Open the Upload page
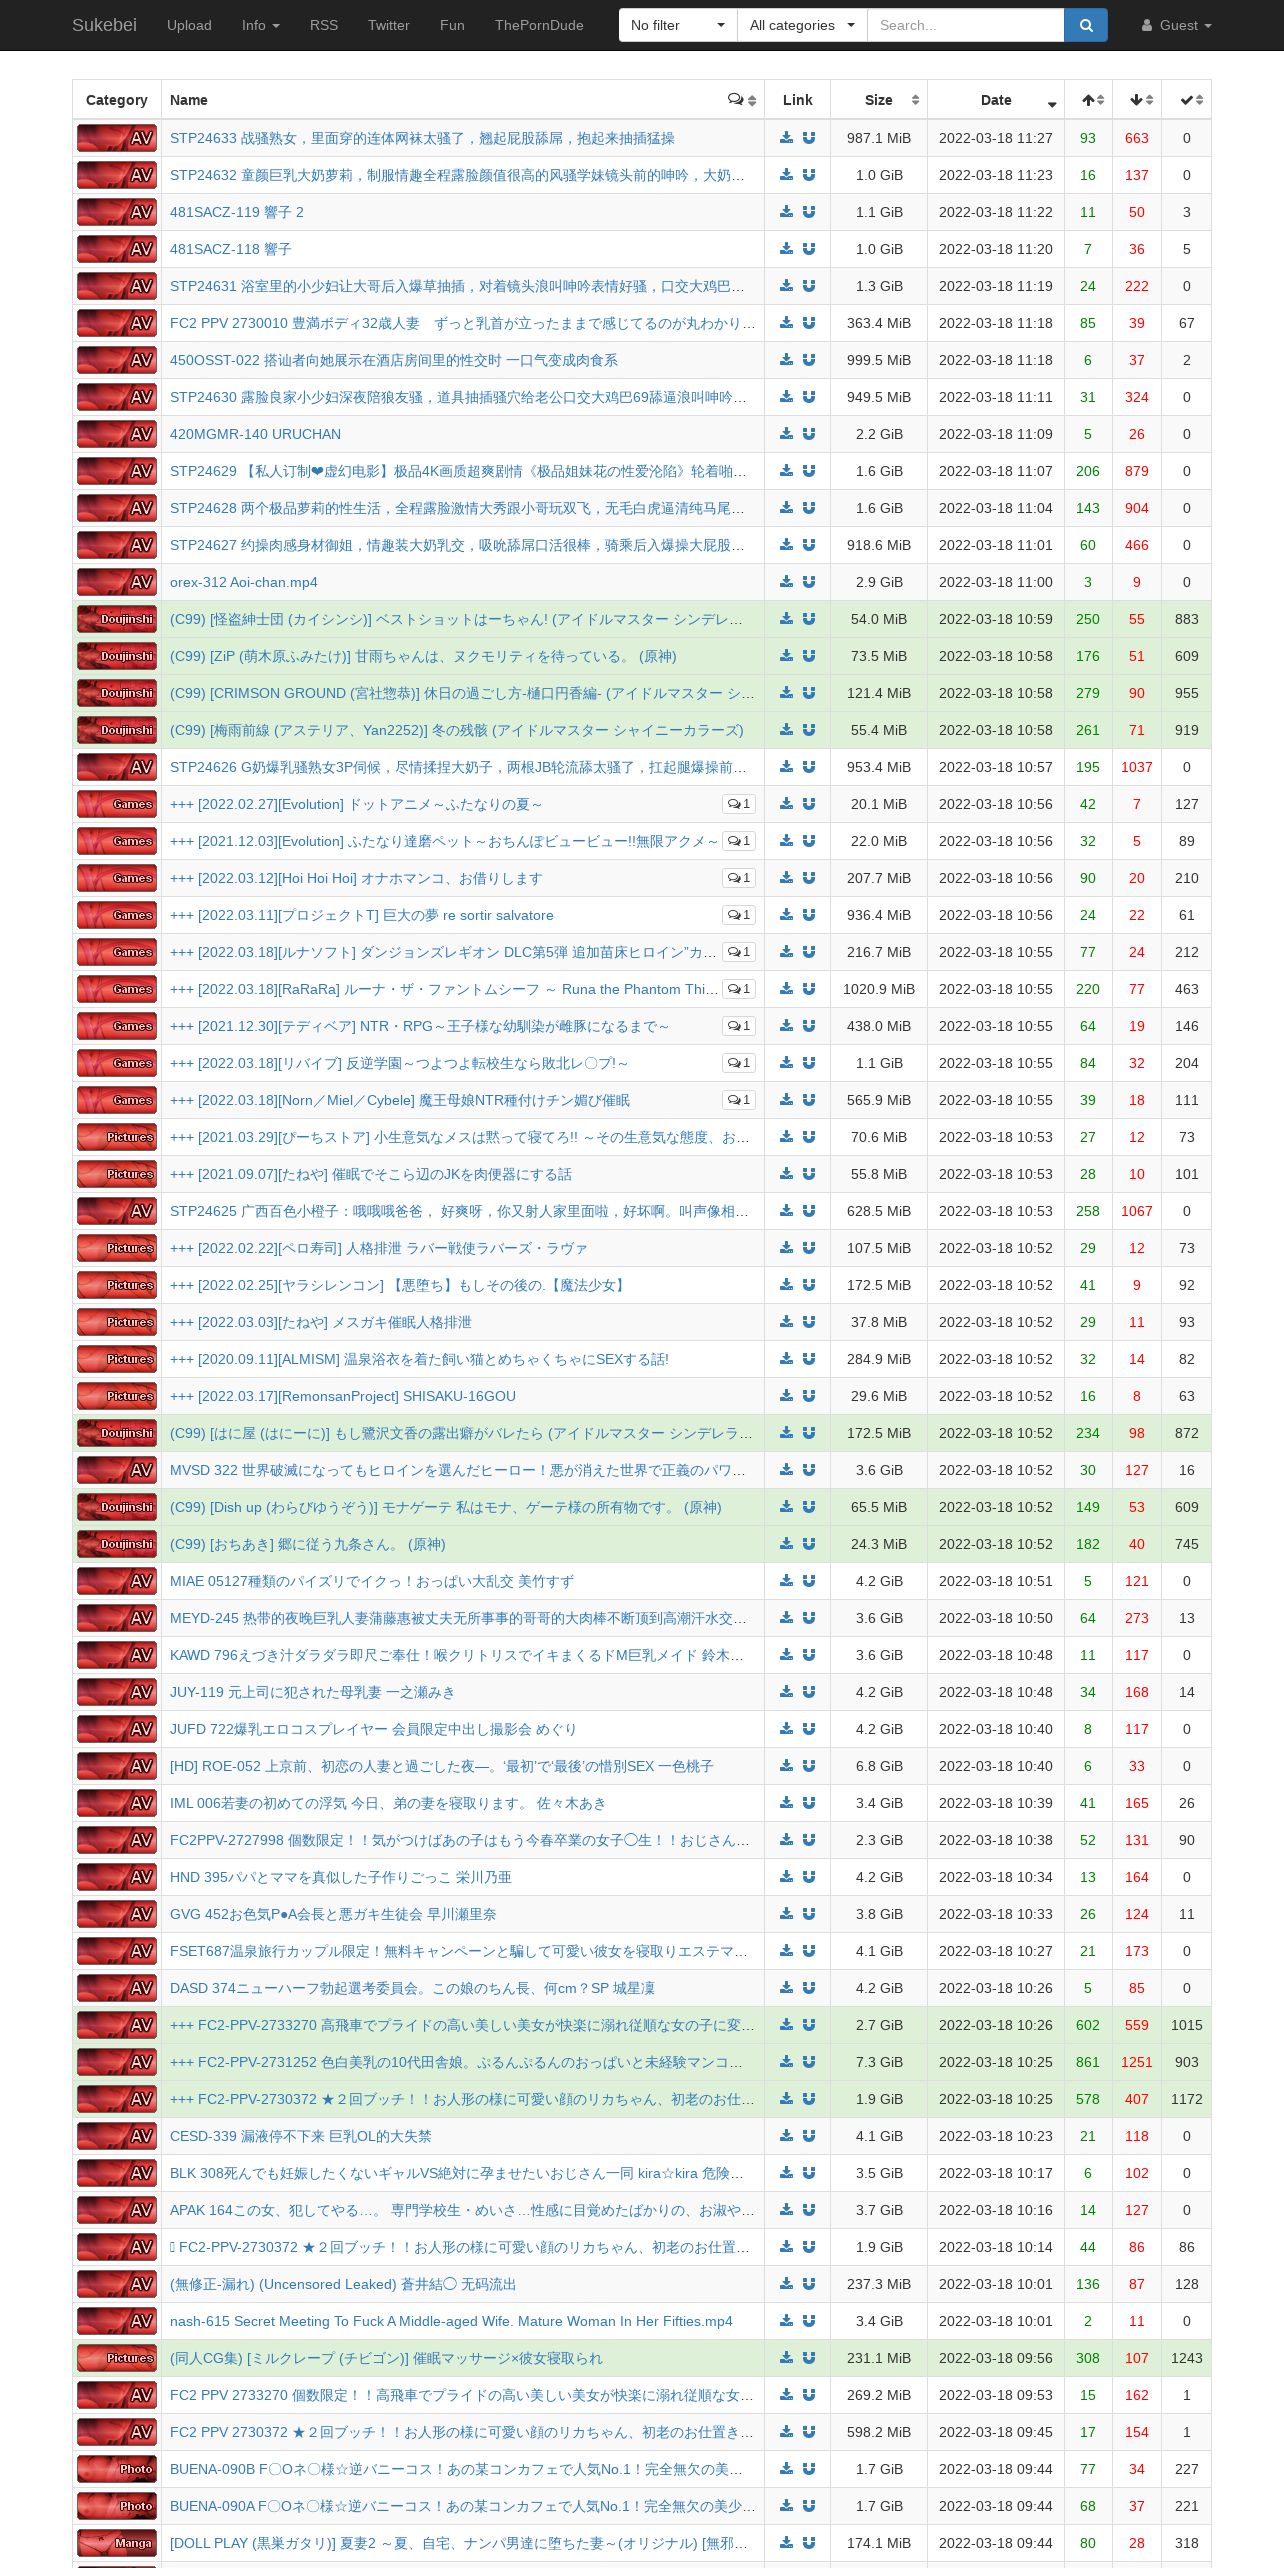 click(189, 25)
